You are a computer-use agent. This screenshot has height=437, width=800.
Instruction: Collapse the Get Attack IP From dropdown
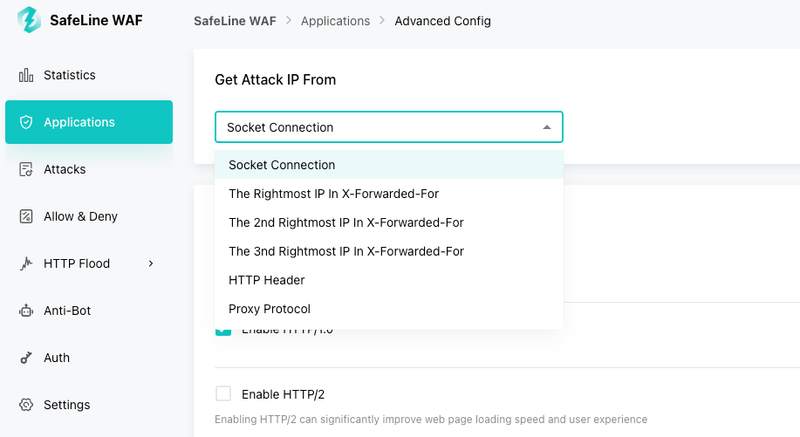click(x=546, y=127)
